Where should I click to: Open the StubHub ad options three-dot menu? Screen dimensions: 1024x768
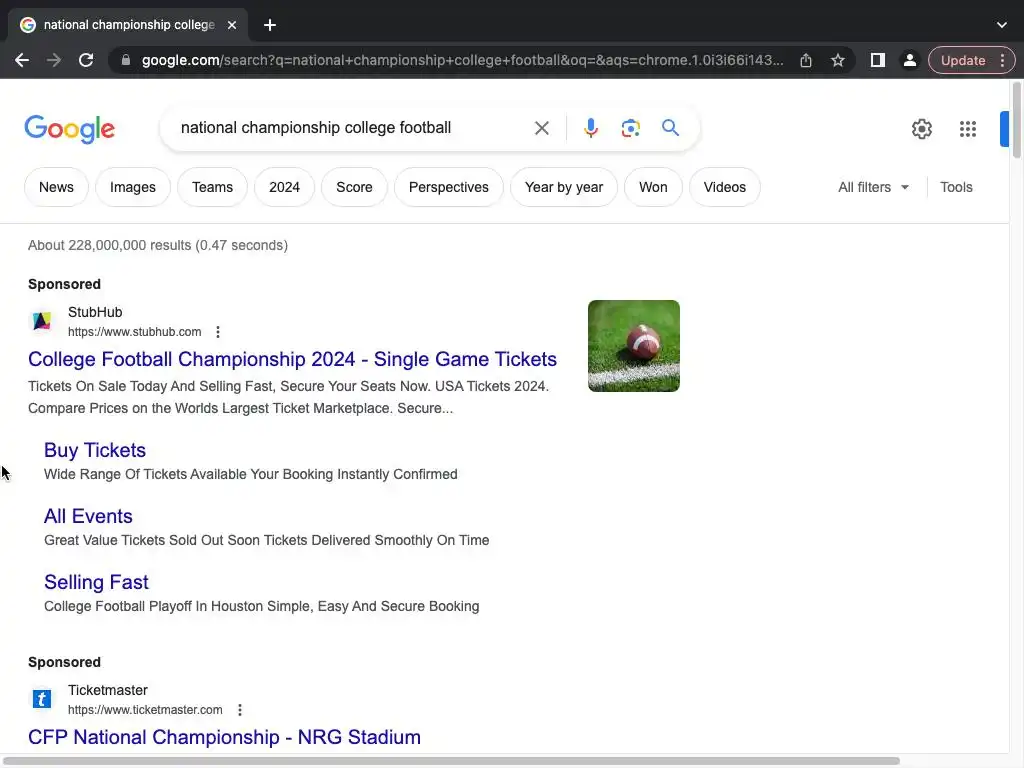click(x=218, y=332)
